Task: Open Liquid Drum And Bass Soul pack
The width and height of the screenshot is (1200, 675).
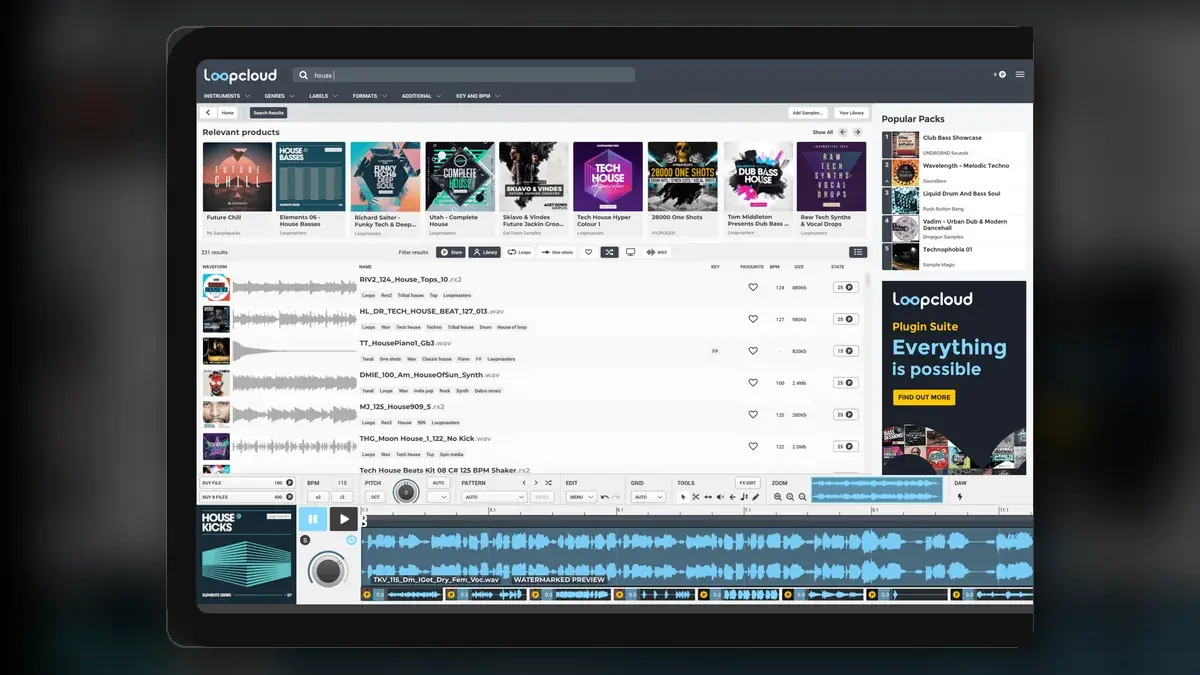Action: (x=953, y=200)
